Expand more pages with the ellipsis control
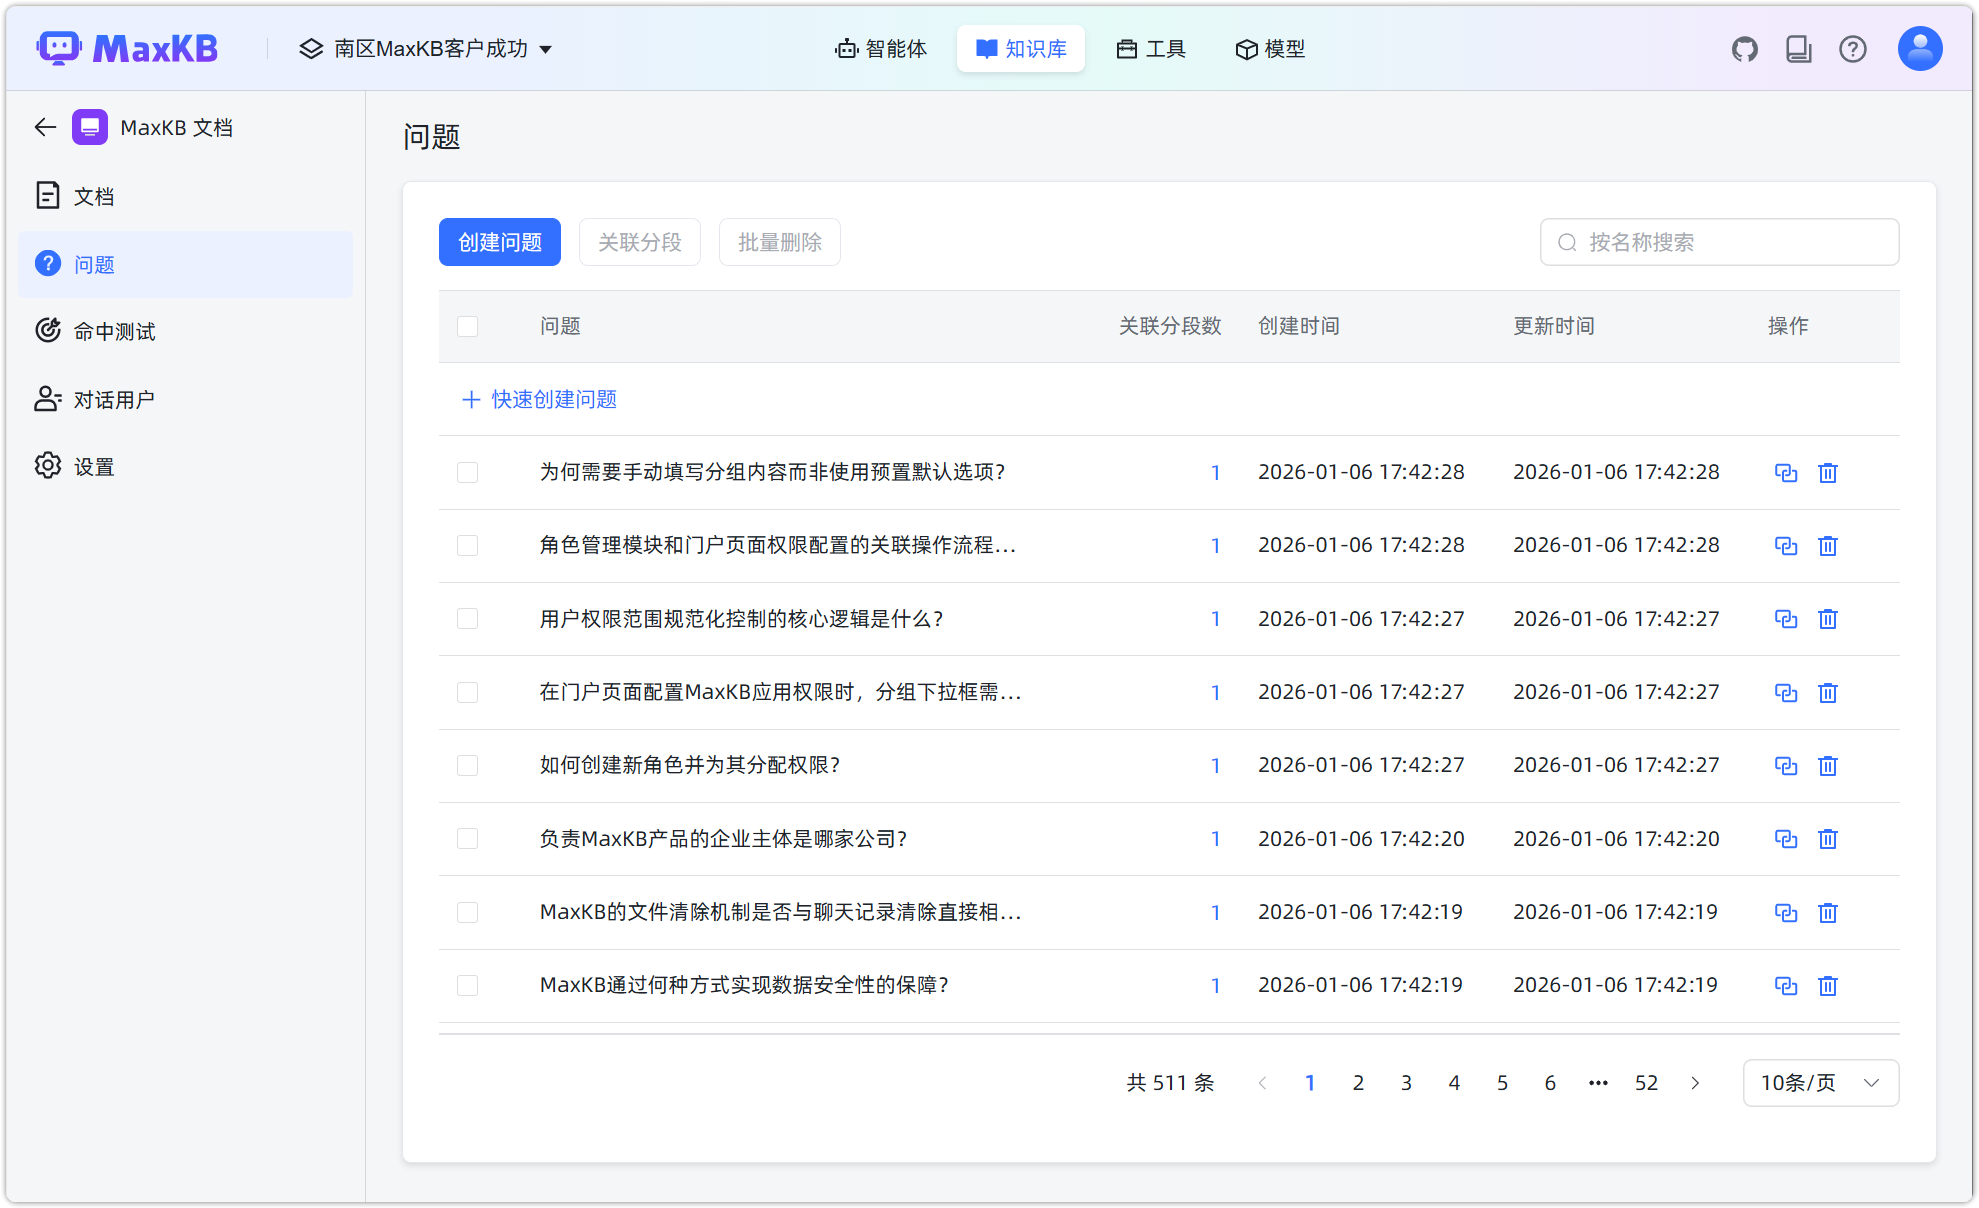The image size is (1979, 1208). [x=1597, y=1082]
